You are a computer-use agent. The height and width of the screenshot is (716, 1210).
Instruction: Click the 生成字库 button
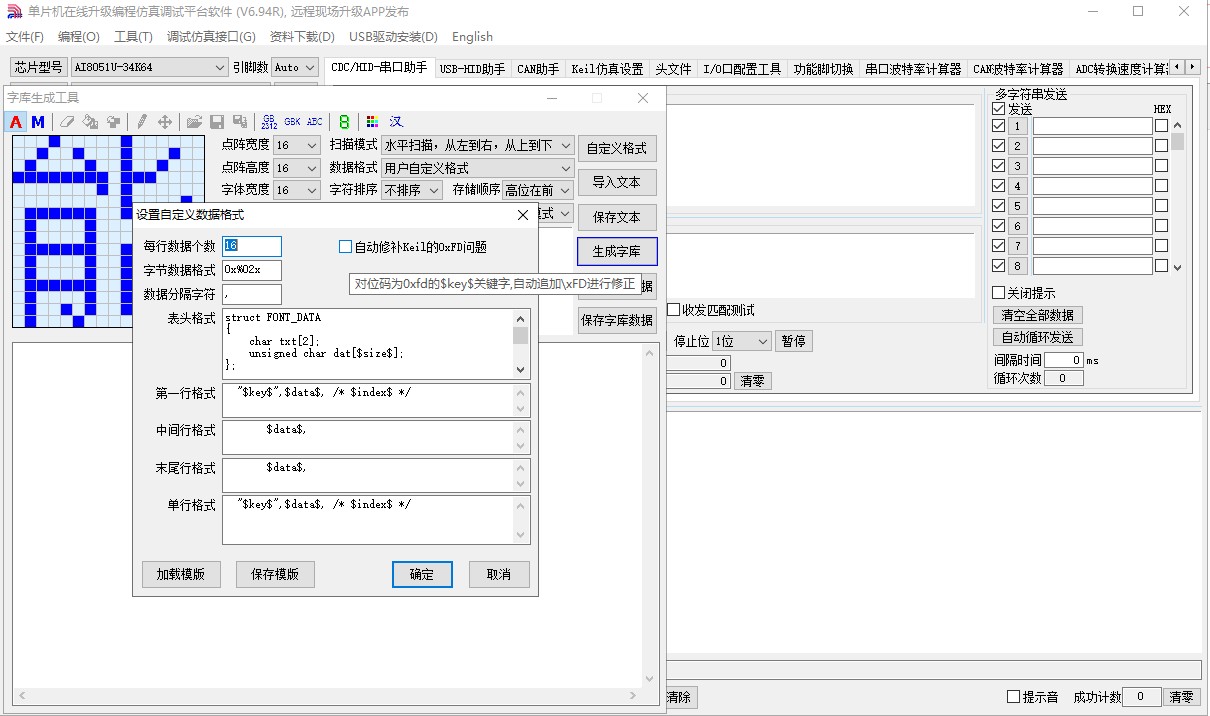[x=617, y=250]
